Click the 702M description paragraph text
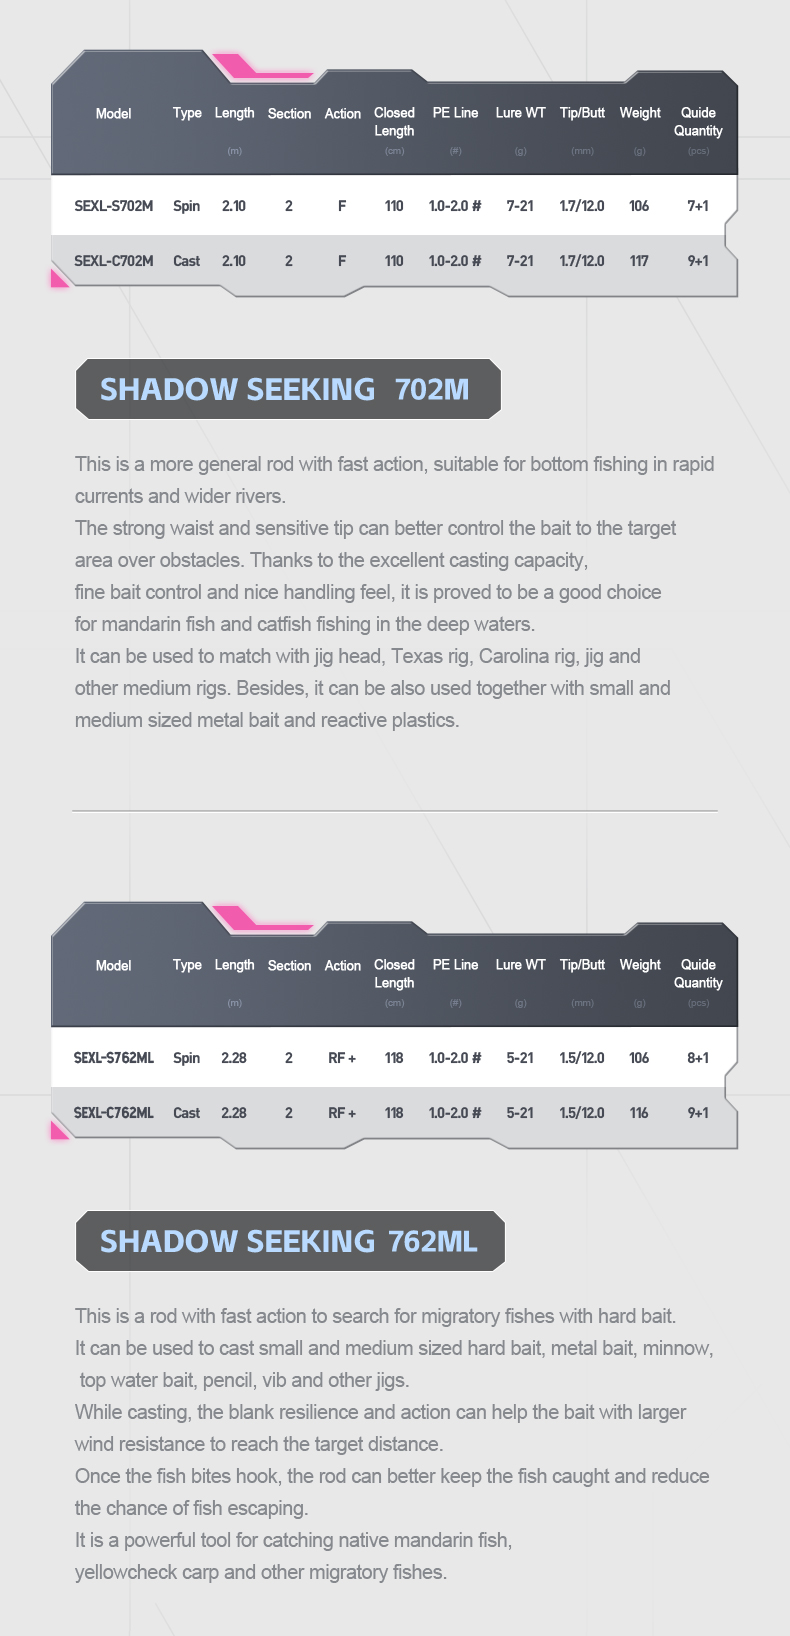The height and width of the screenshot is (1636, 790). (394, 592)
